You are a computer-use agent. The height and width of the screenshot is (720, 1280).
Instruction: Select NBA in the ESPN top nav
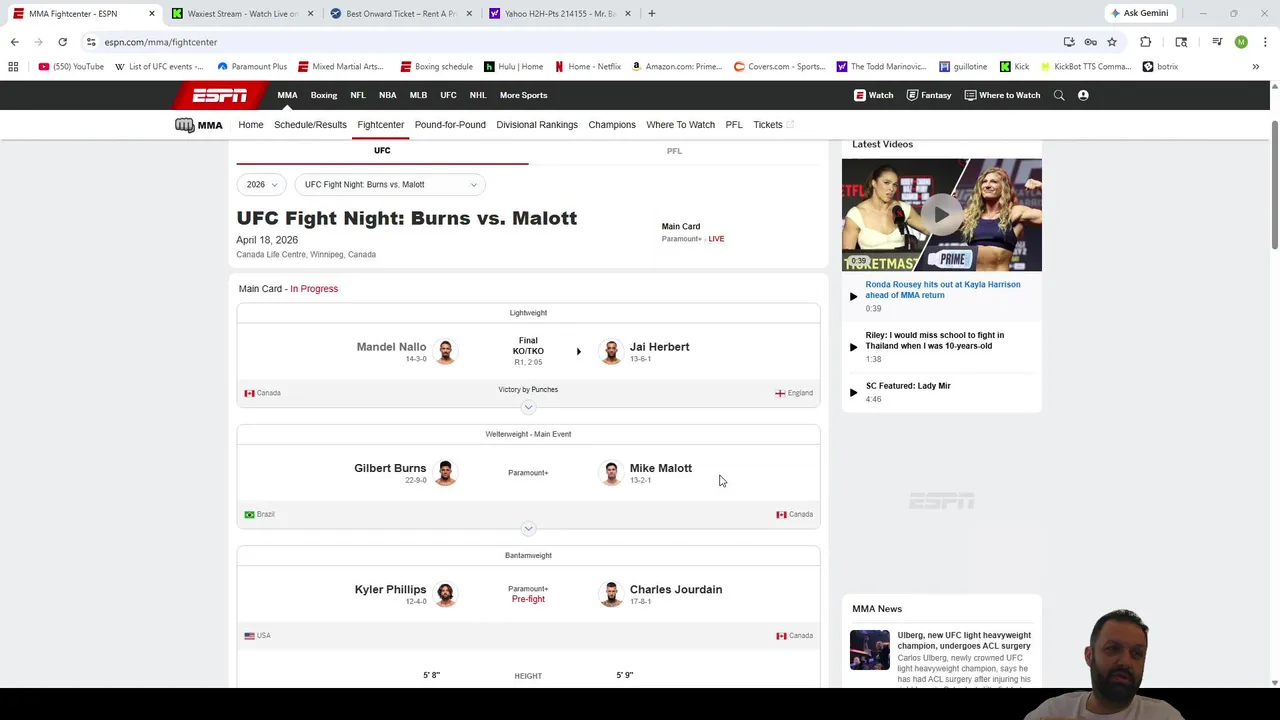387,95
